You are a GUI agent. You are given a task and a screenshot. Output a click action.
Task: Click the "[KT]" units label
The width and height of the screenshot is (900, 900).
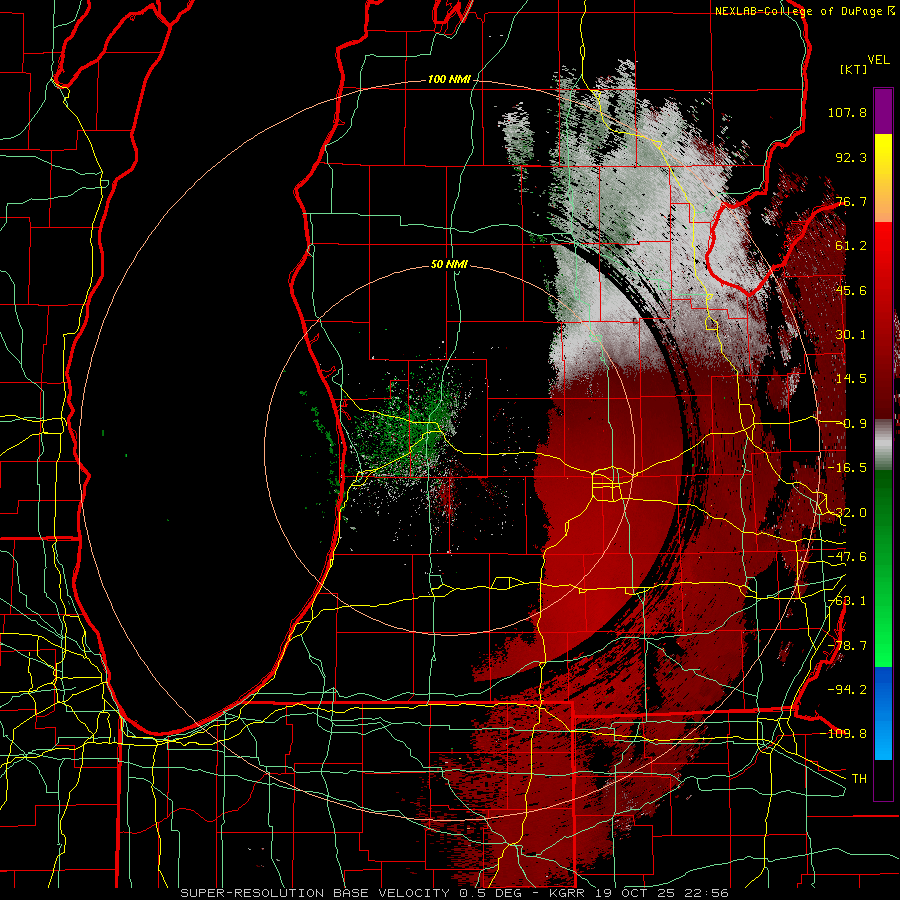pos(854,69)
